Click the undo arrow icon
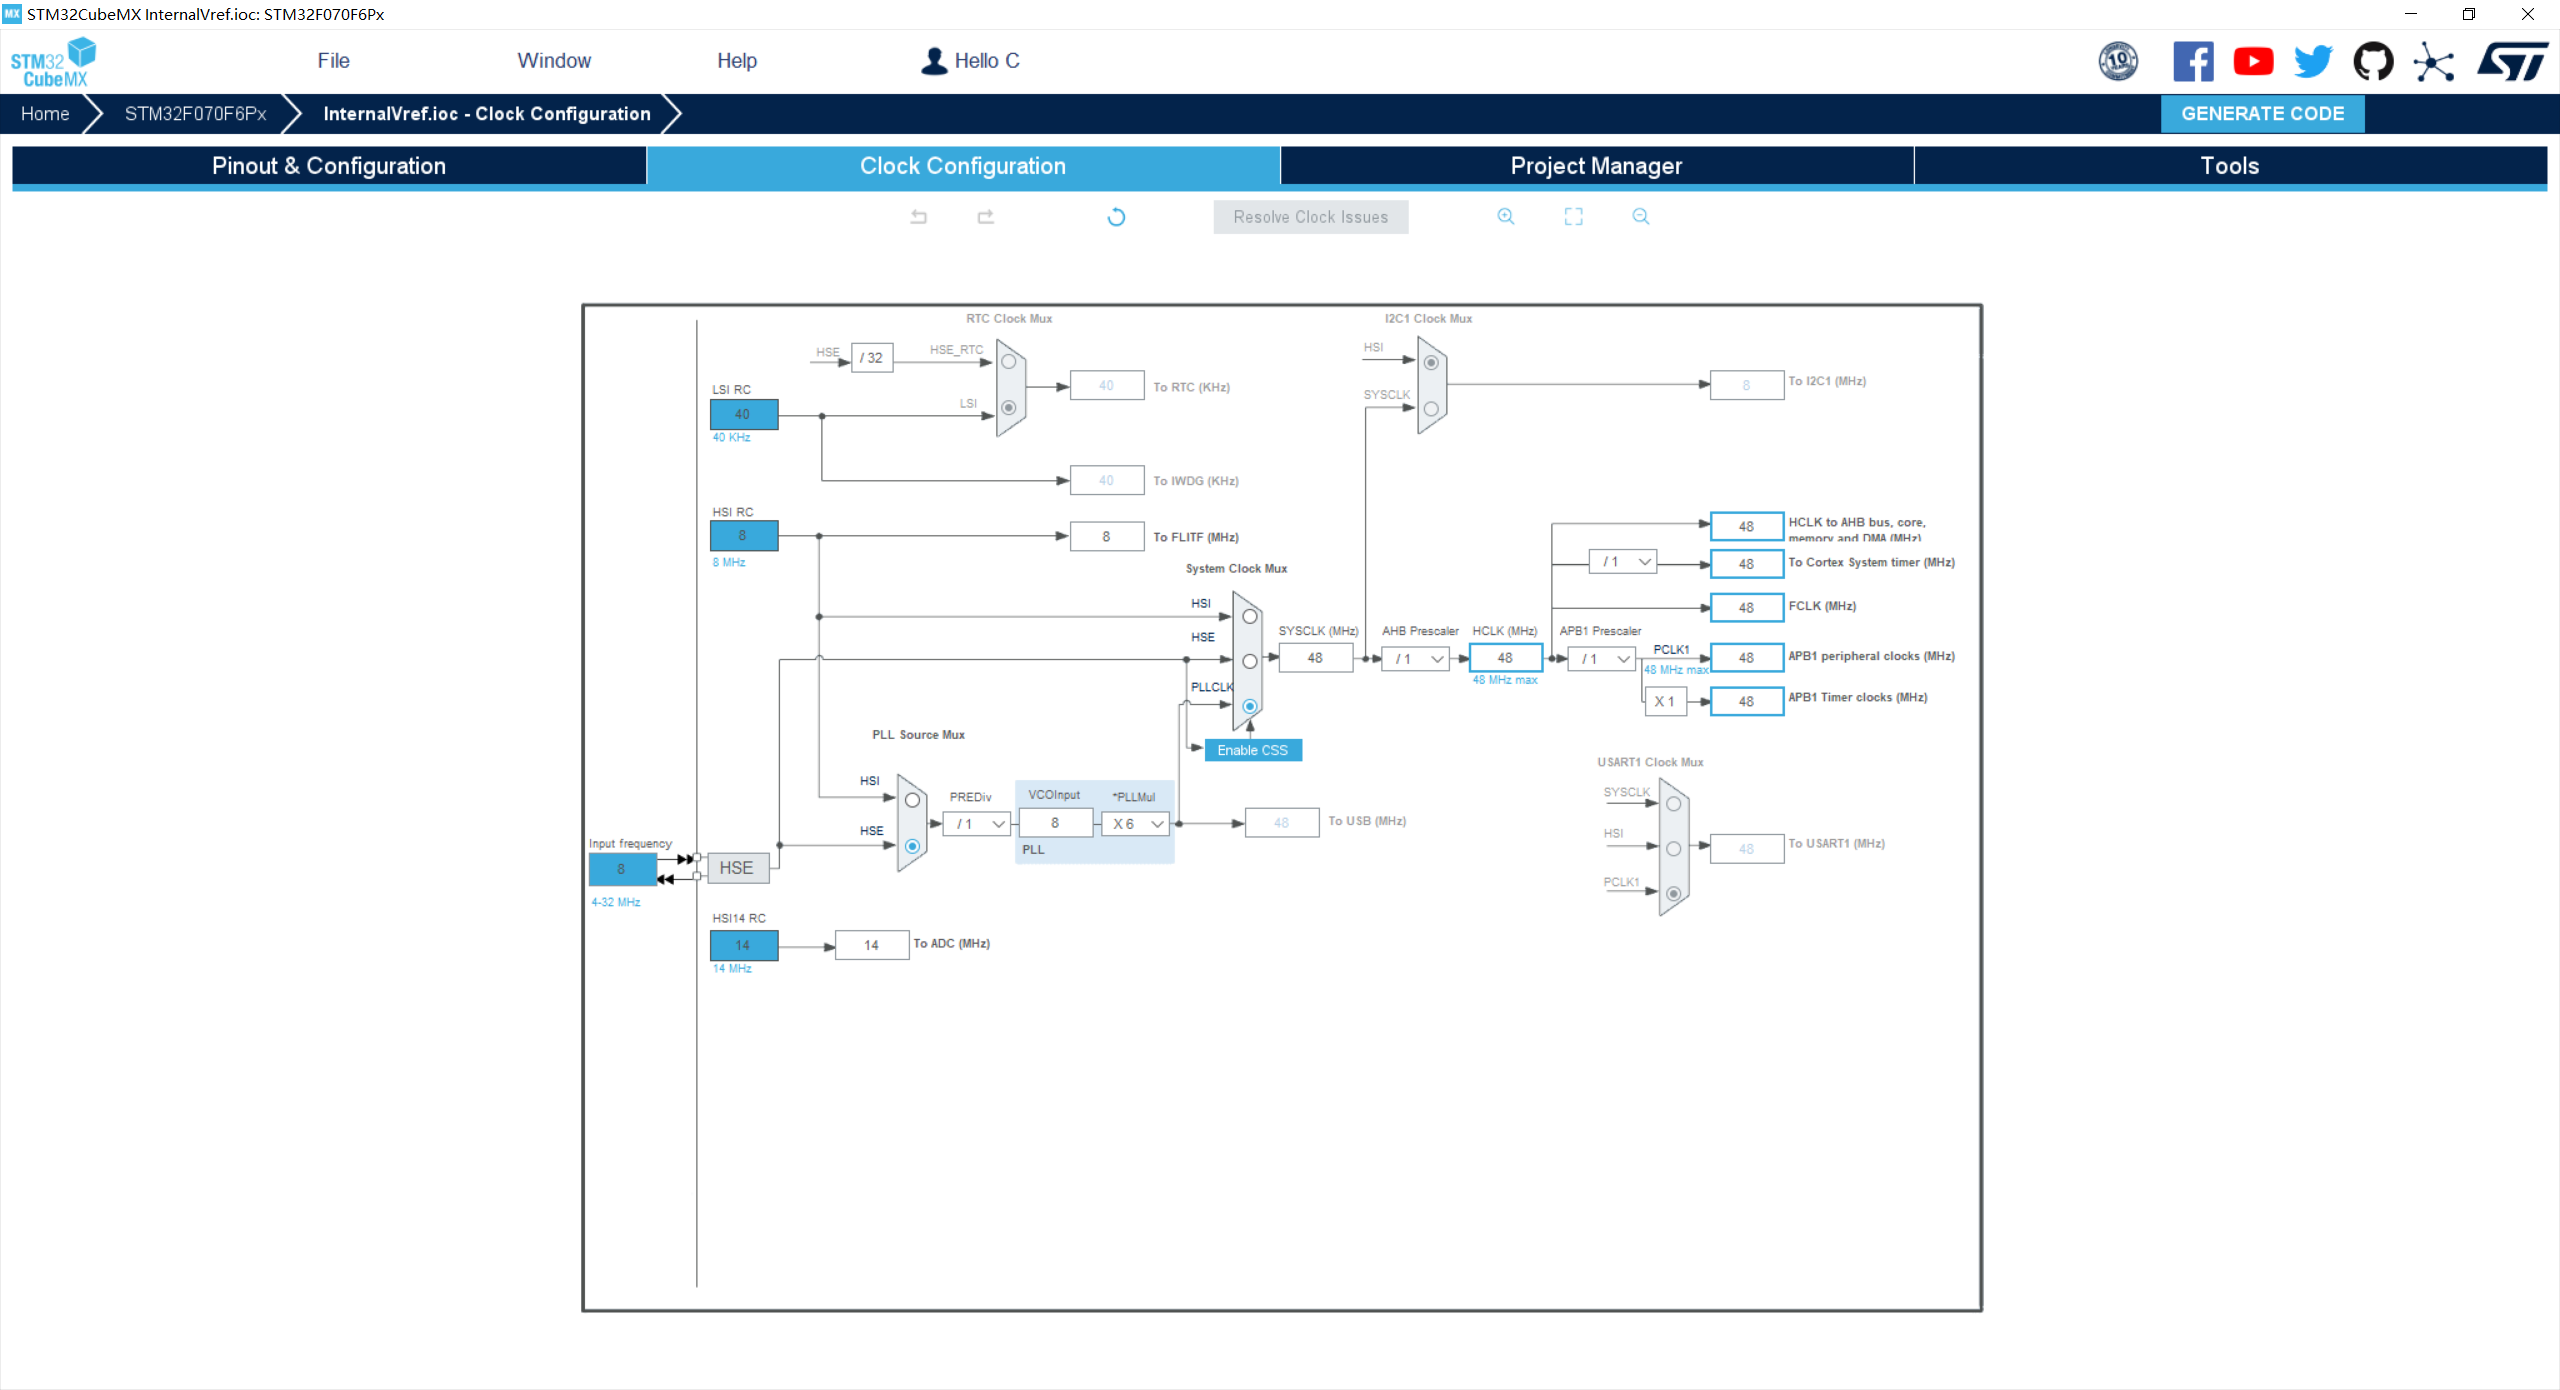The width and height of the screenshot is (2560, 1390). coord(918,217)
